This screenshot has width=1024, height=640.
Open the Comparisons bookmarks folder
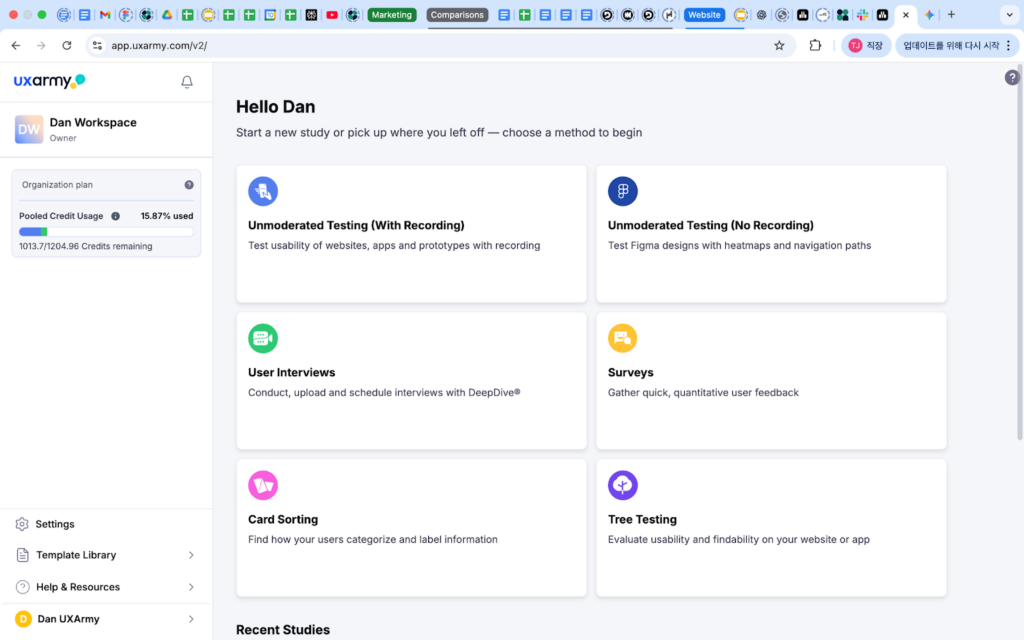456,14
